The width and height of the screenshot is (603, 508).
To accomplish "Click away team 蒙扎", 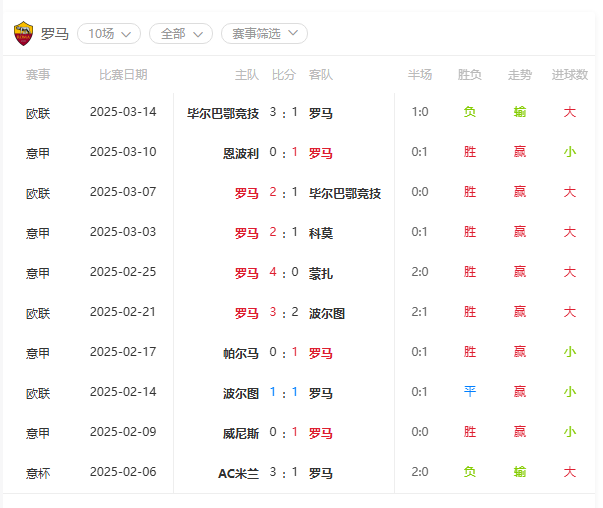I will pyautogui.click(x=321, y=273).
